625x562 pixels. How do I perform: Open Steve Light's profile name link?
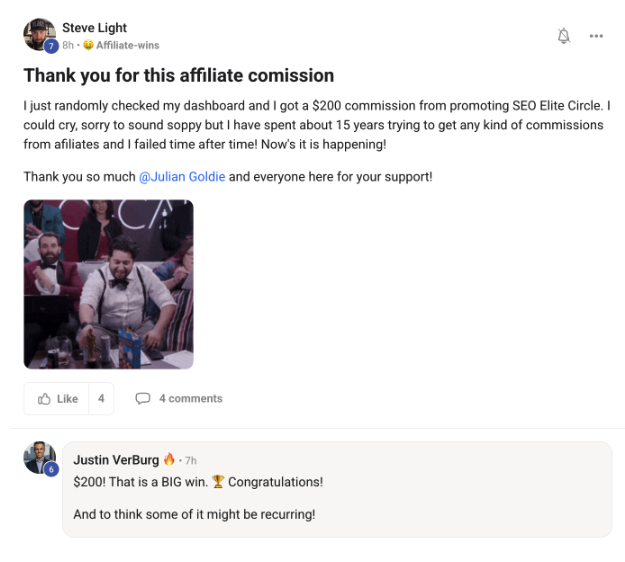coord(94,28)
